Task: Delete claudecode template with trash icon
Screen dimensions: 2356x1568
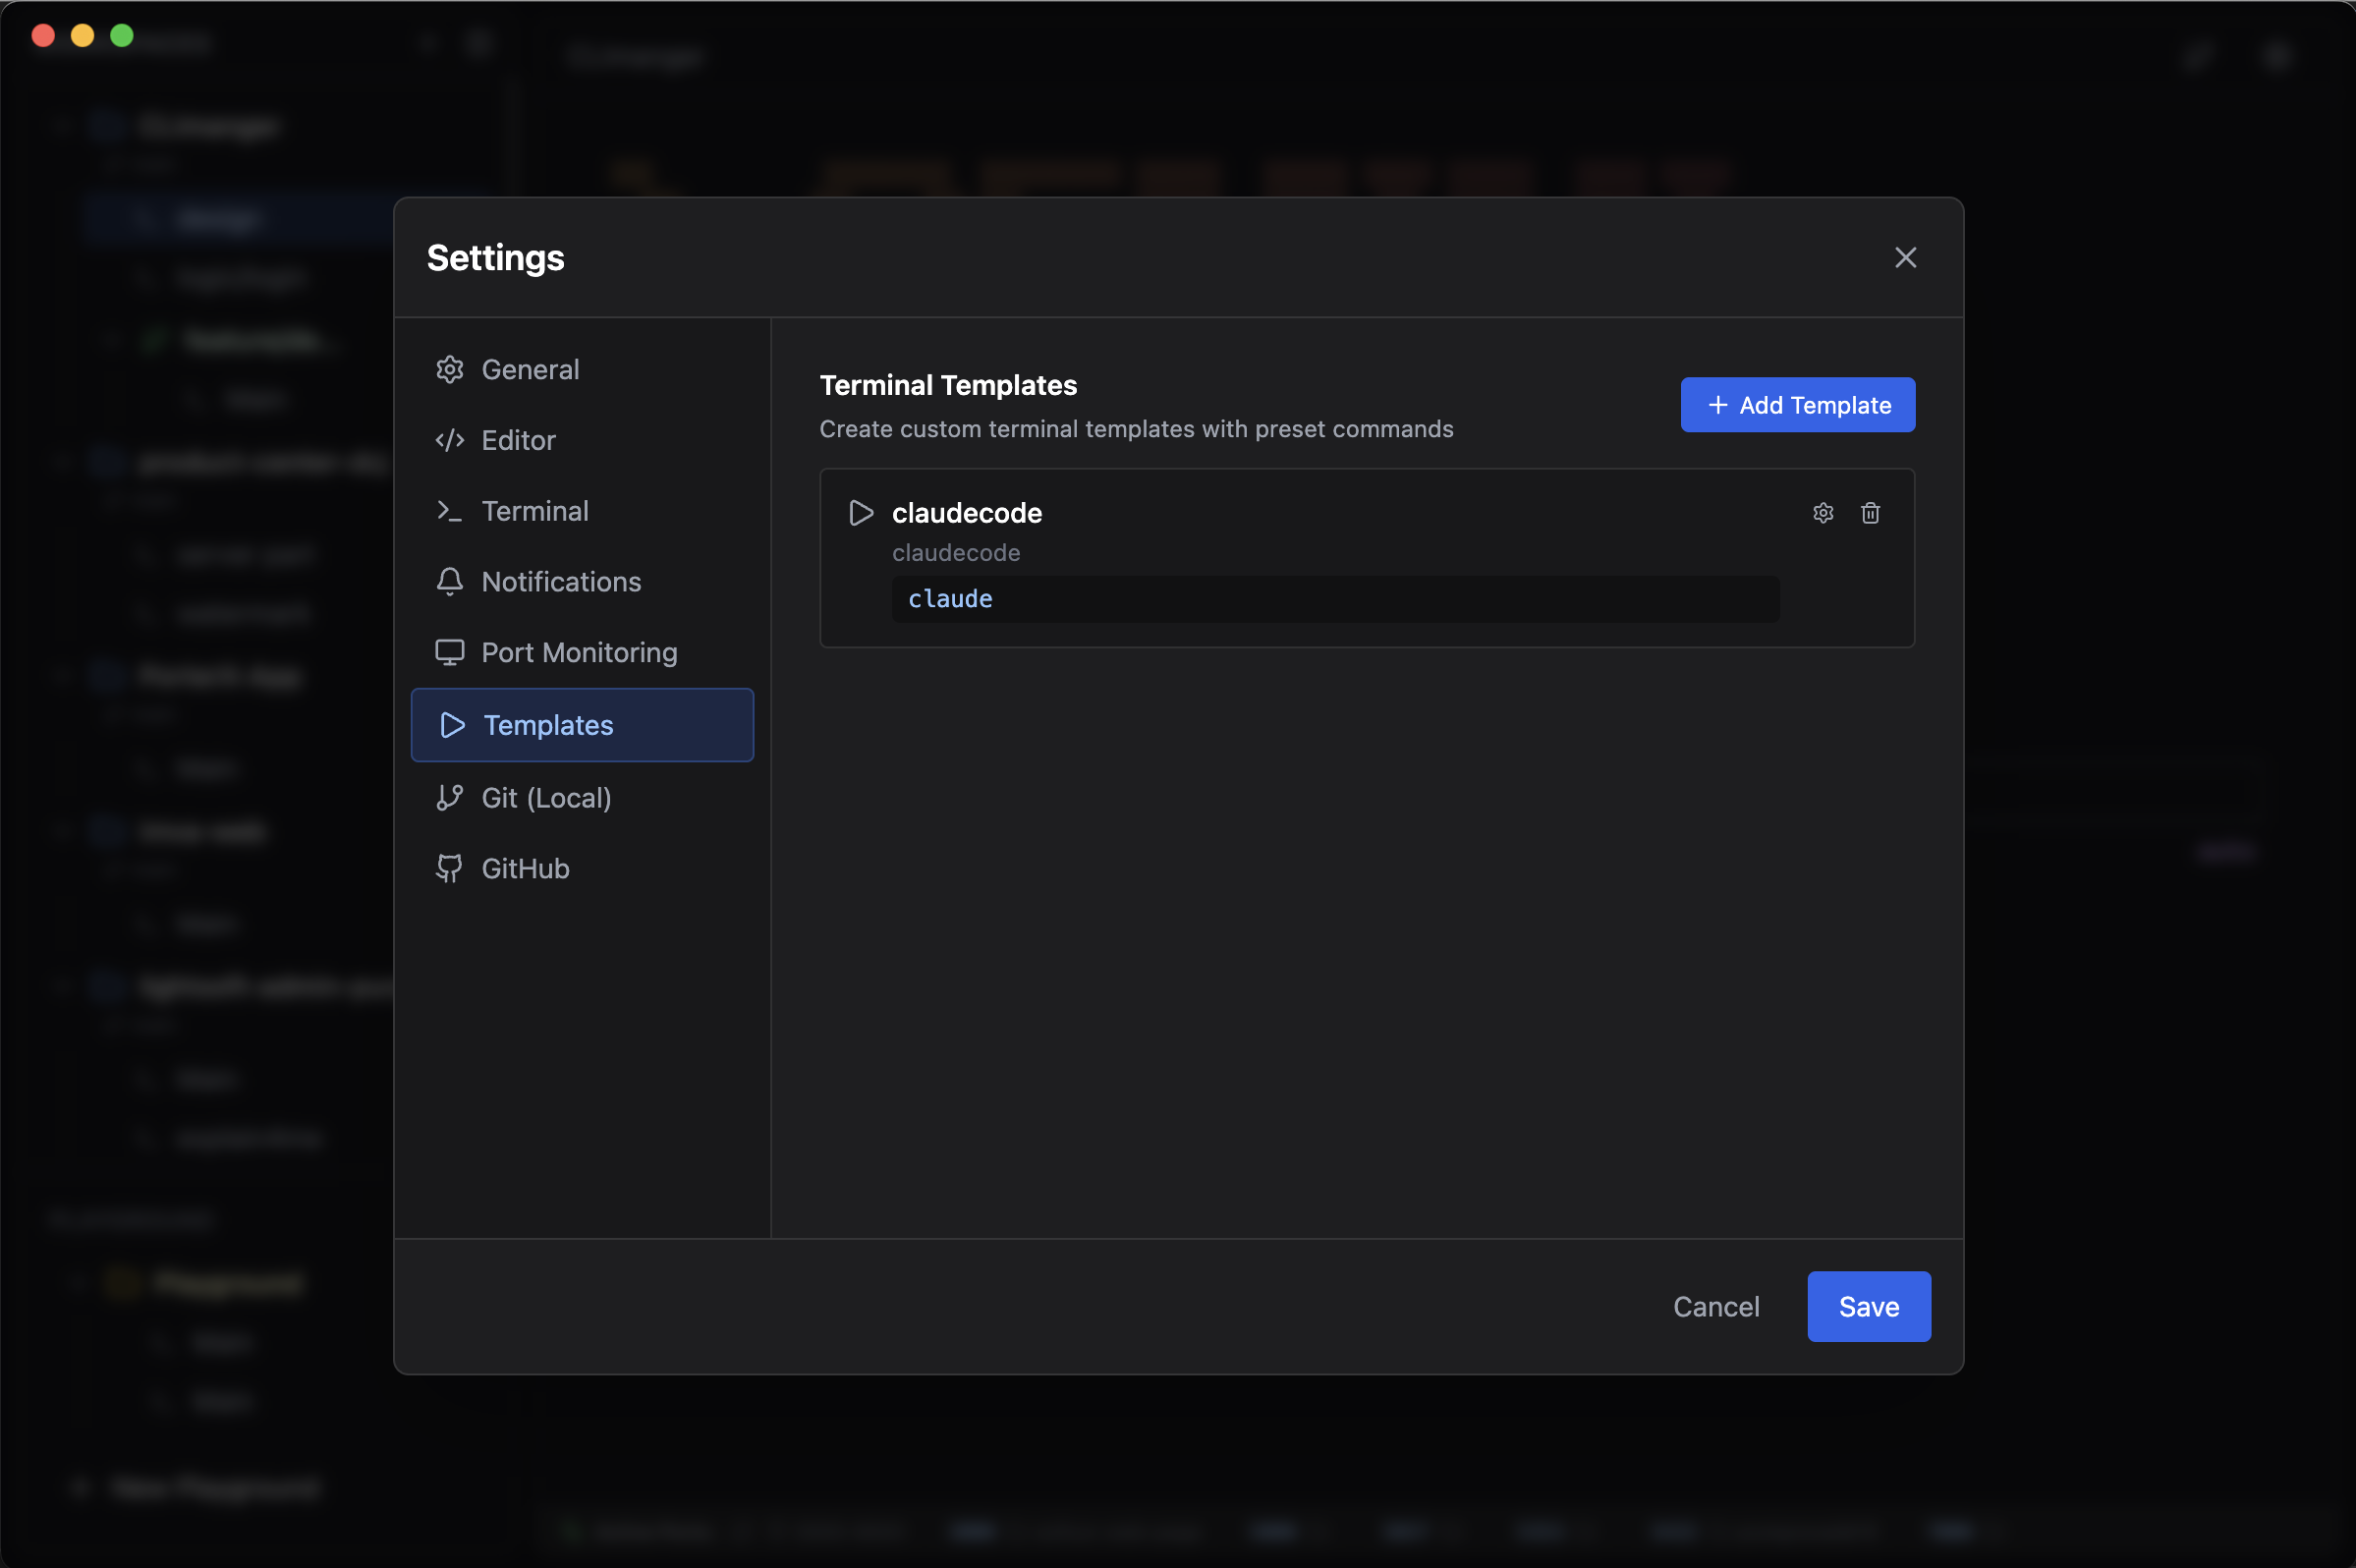Action: coord(1869,513)
